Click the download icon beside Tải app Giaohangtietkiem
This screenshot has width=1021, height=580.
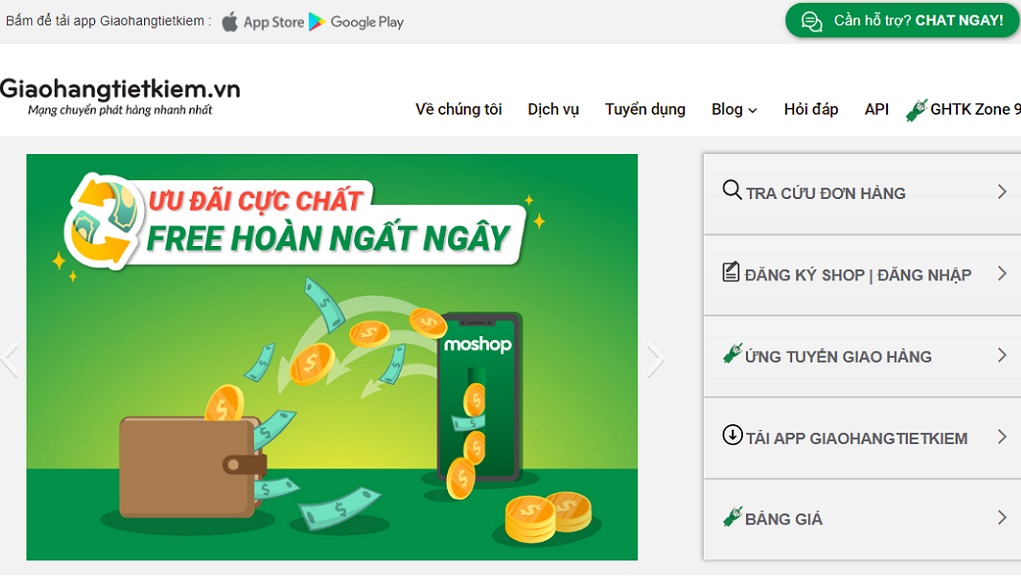(x=733, y=435)
